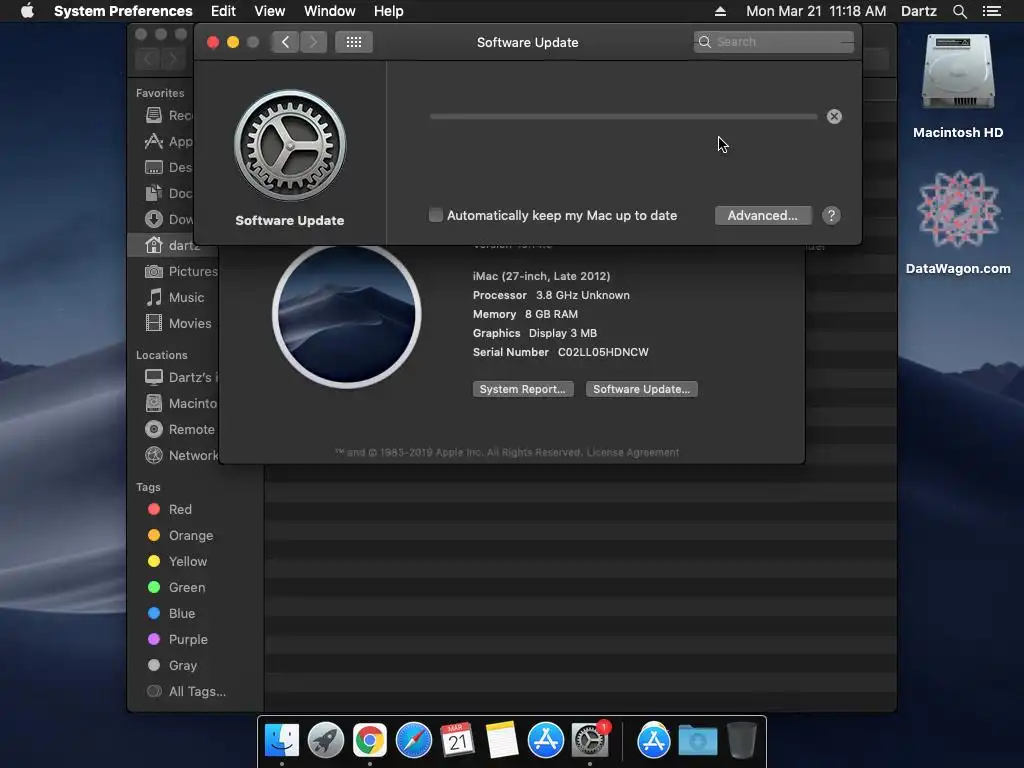Open Trash from the Dock

tap(742, 741)
